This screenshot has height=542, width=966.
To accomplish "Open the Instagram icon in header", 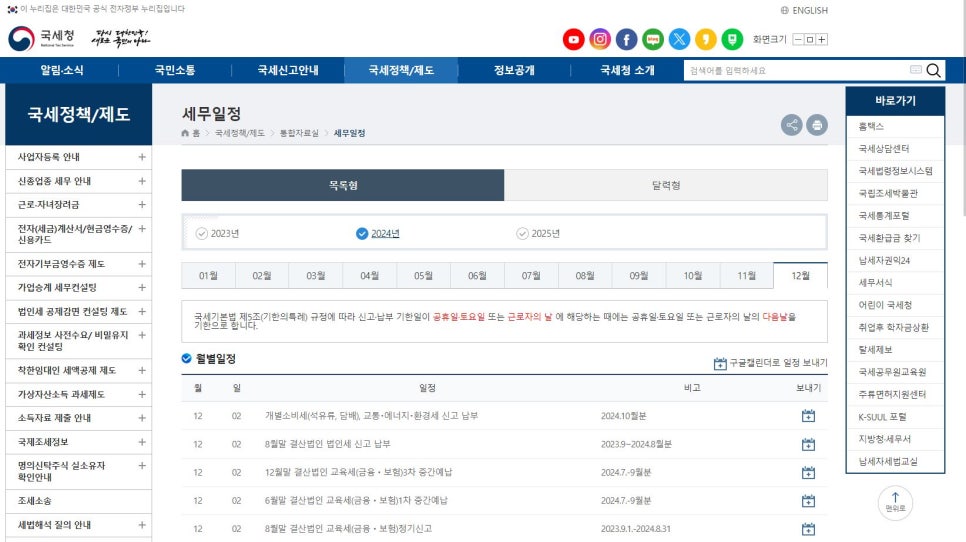I will 600,40.
